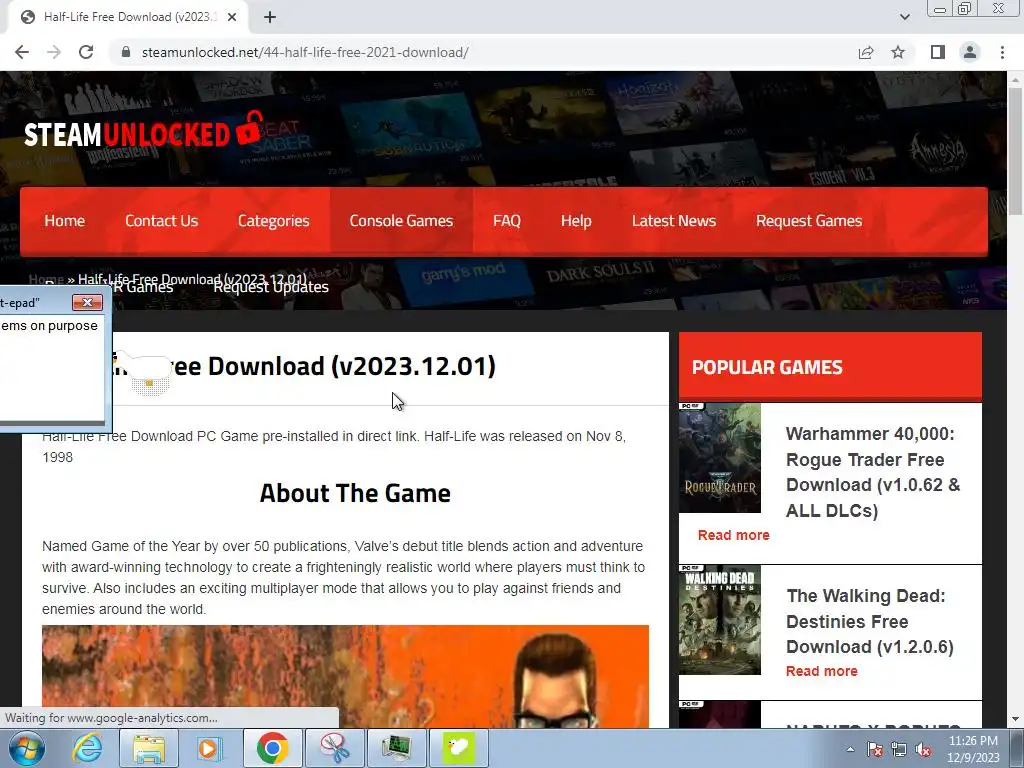The height and width of the screenshot is (768, 1024).
Task: Click the browser forward arrow
Action: click(54, 52)
